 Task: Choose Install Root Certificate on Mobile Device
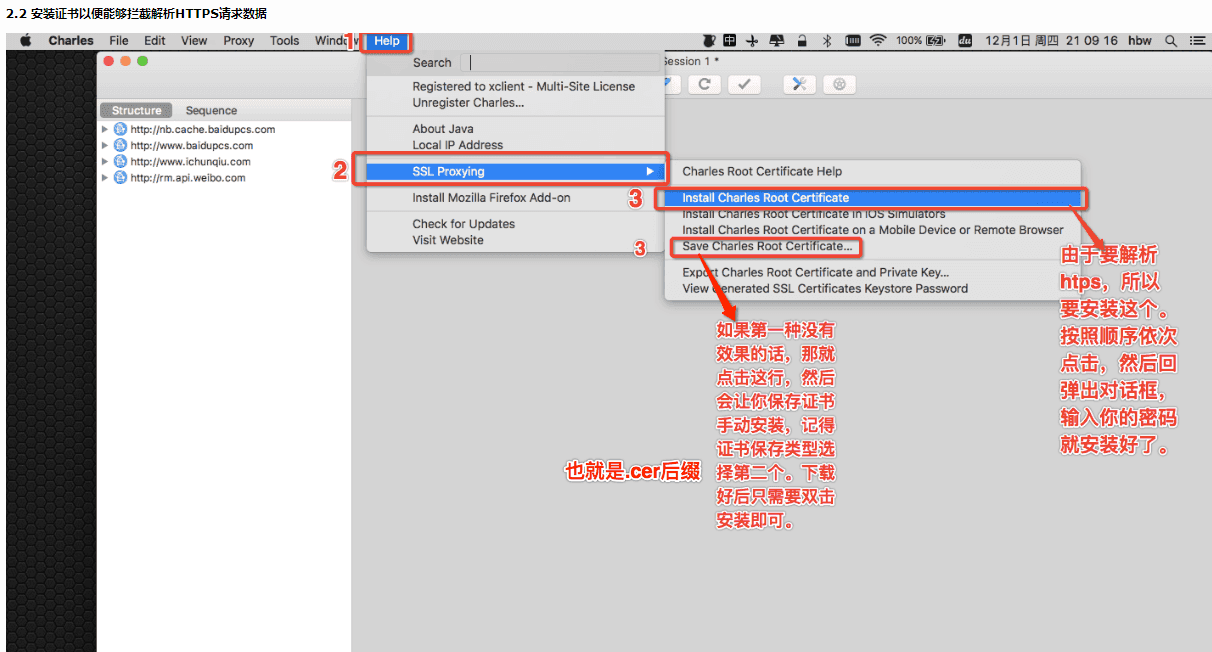tap(873, 230)
